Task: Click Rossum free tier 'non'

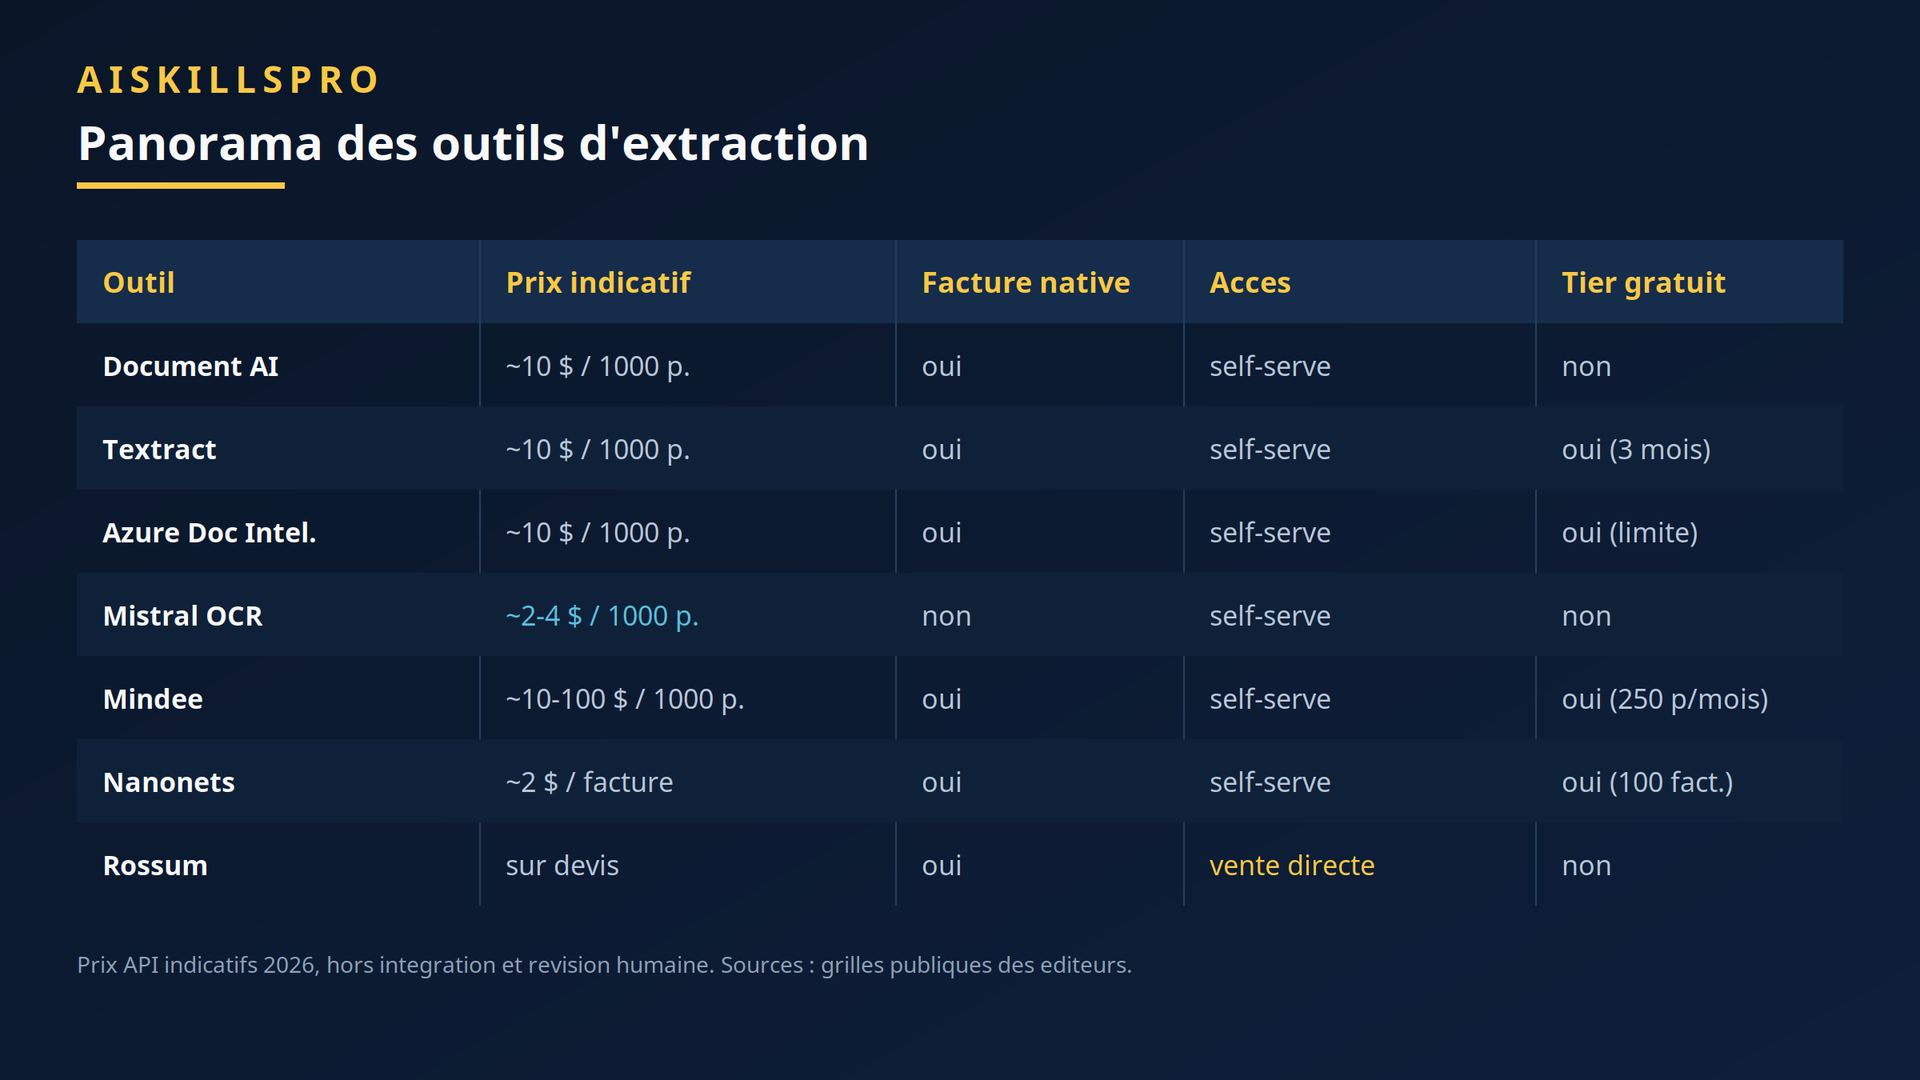Action: [x=1586, y=866]
